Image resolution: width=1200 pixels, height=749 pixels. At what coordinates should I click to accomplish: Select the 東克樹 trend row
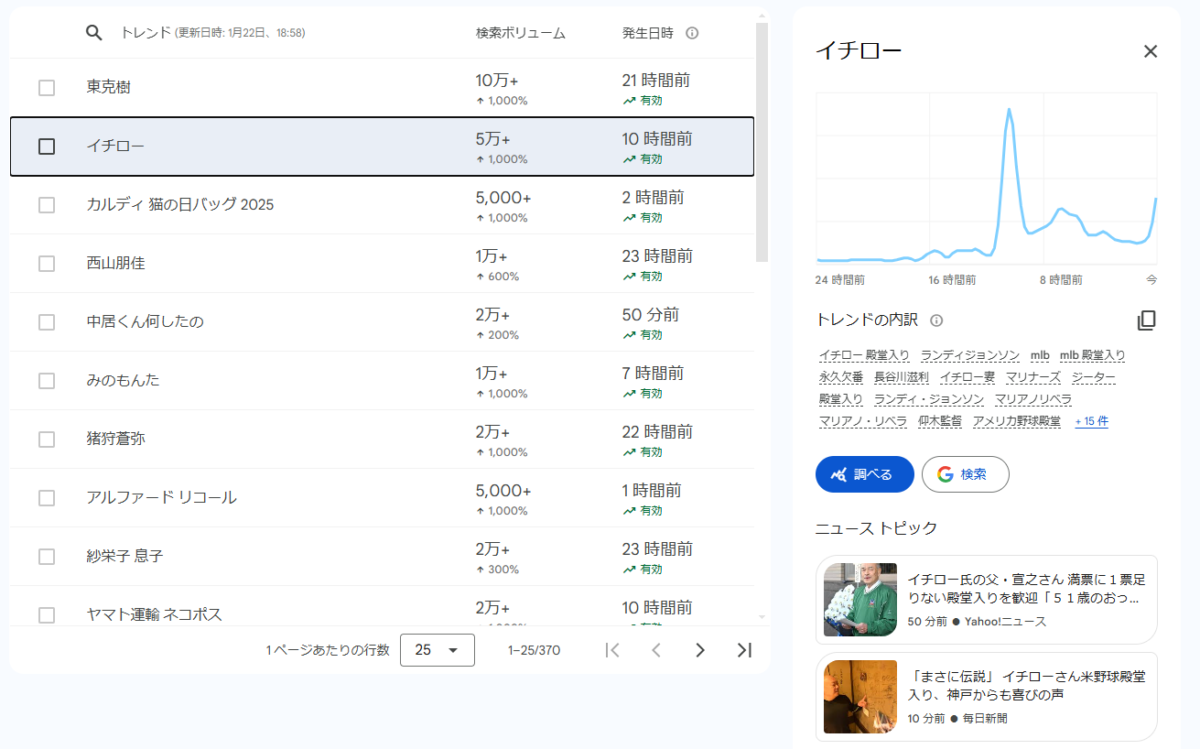point(382,88)
